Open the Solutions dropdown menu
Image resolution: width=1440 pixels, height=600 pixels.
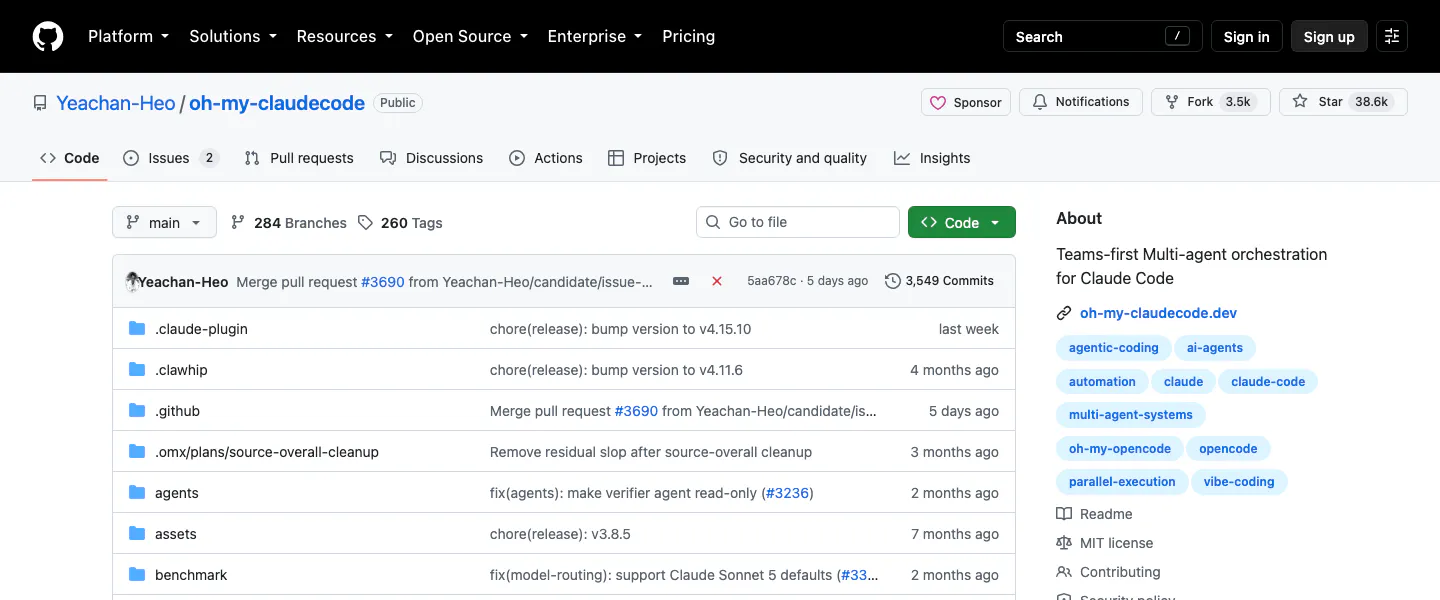(232, 36)
